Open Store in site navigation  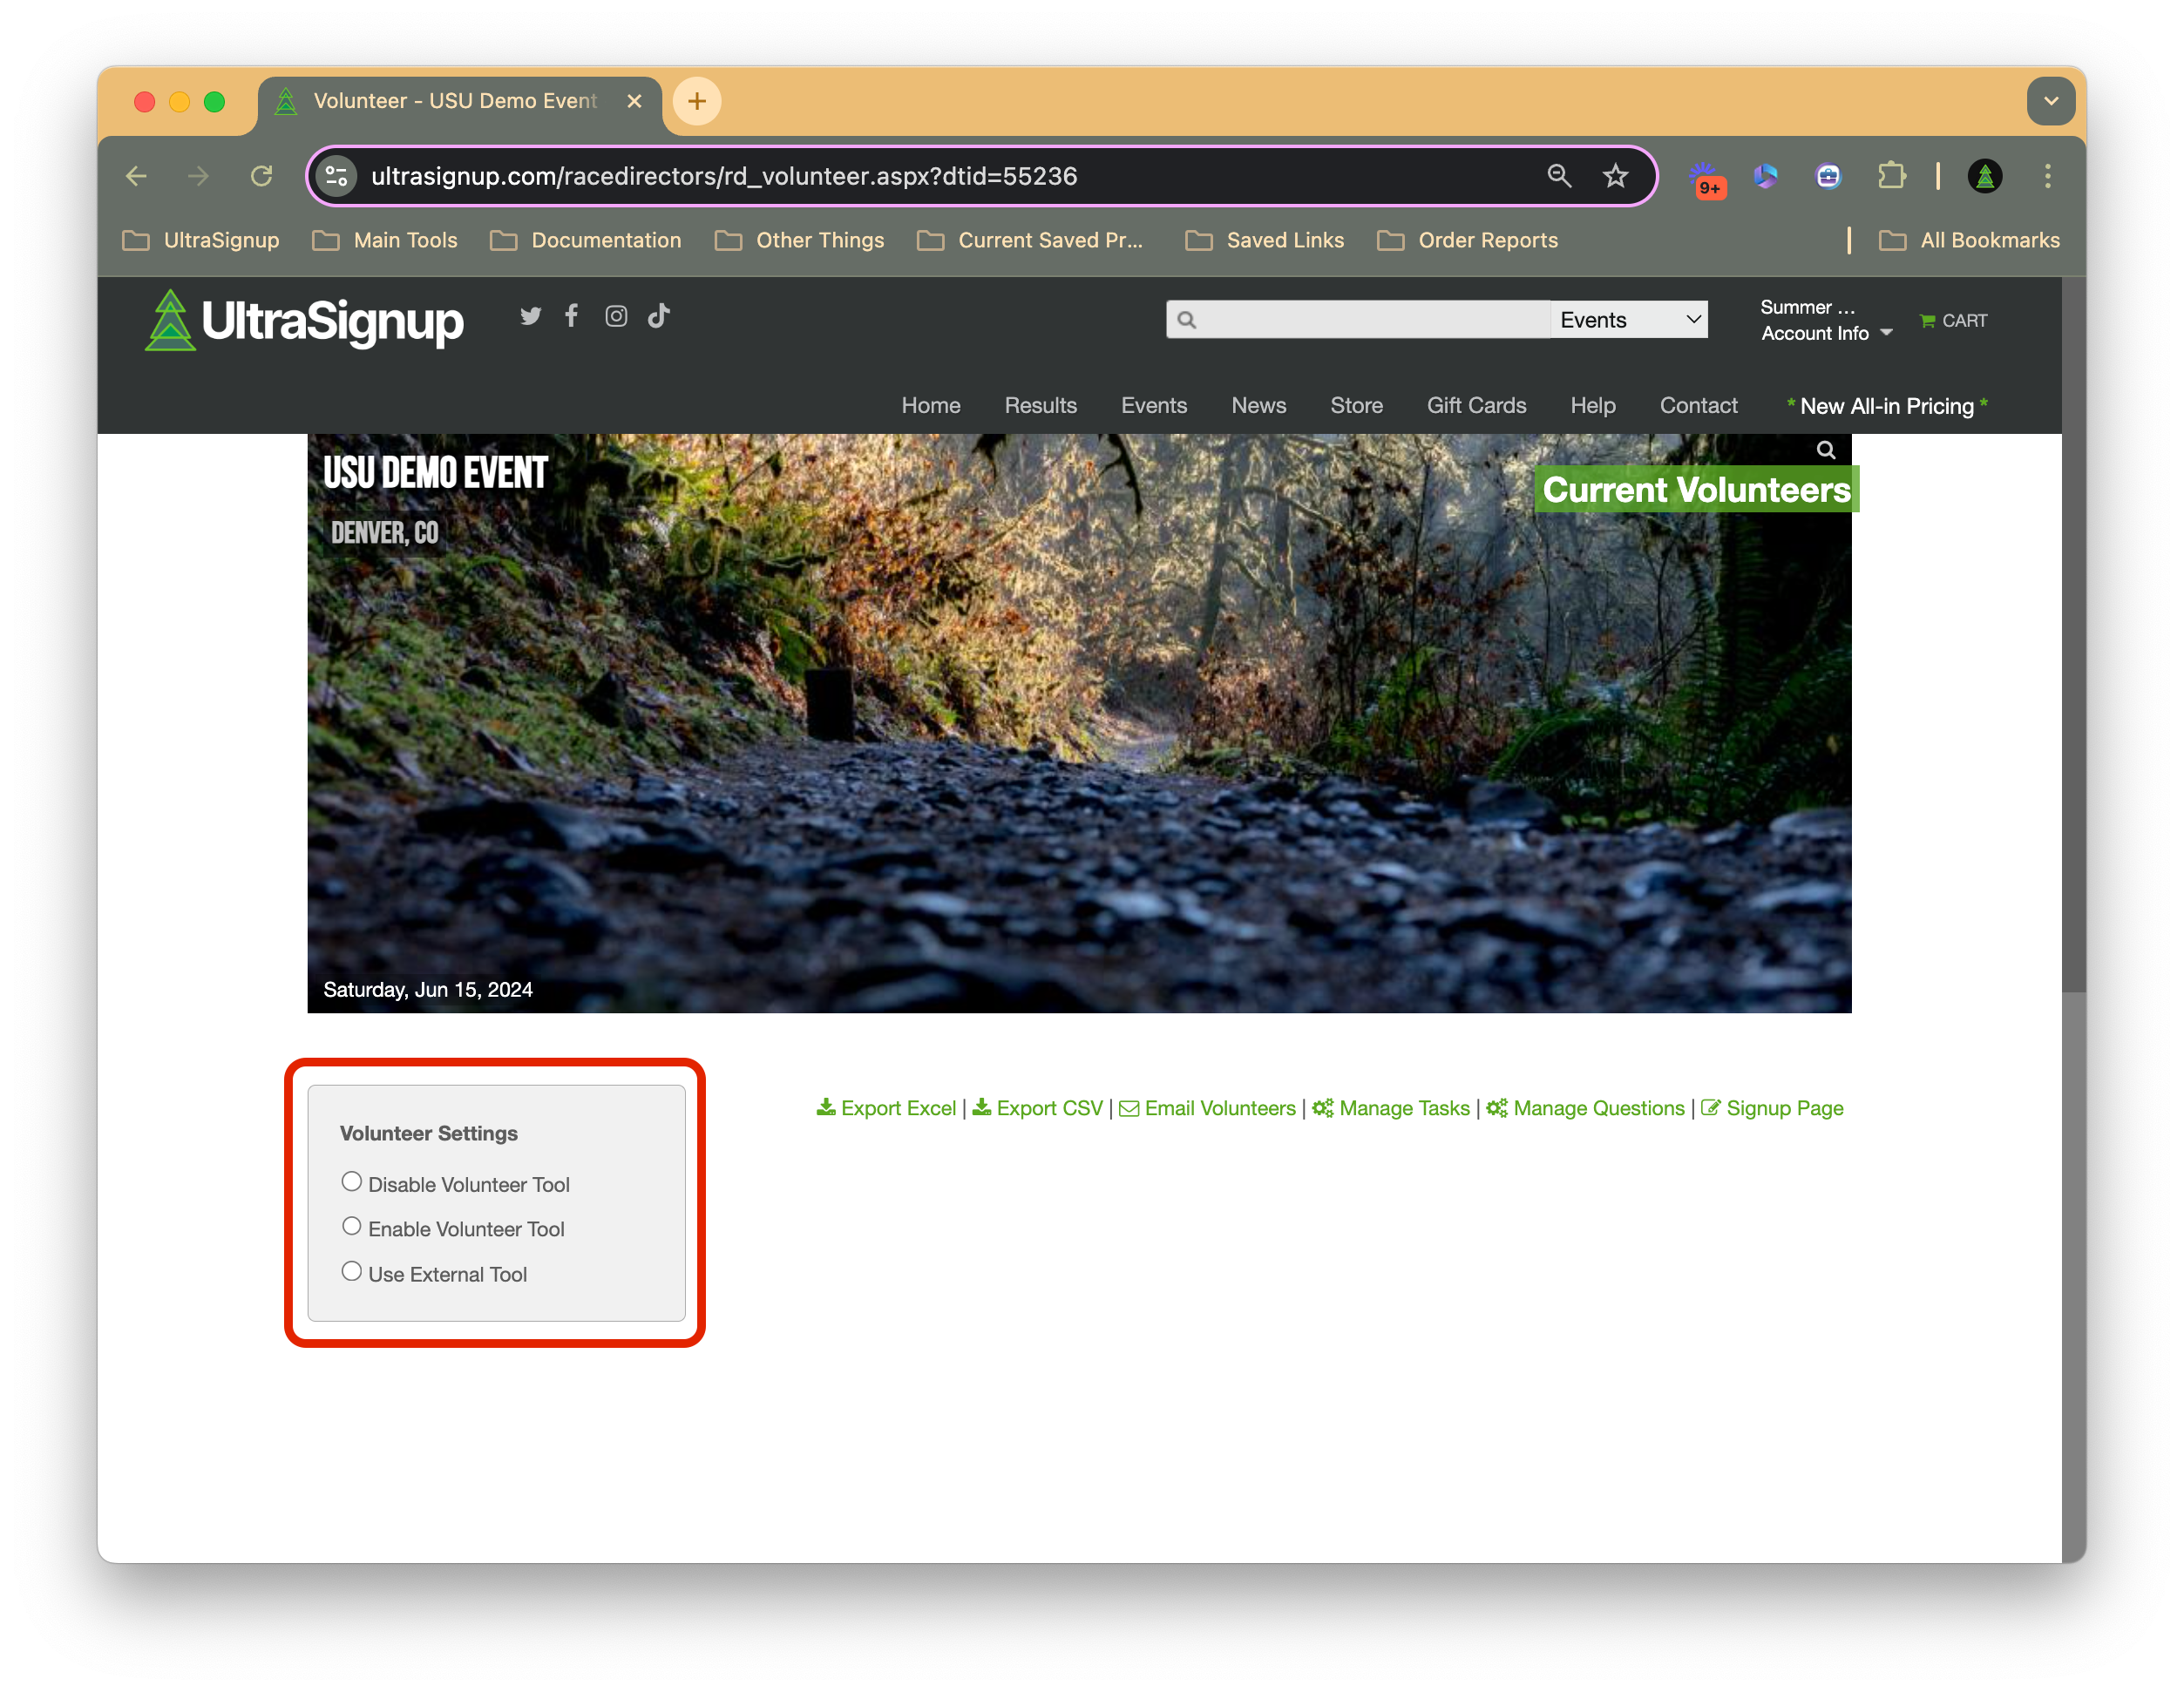coord(1356,406)
